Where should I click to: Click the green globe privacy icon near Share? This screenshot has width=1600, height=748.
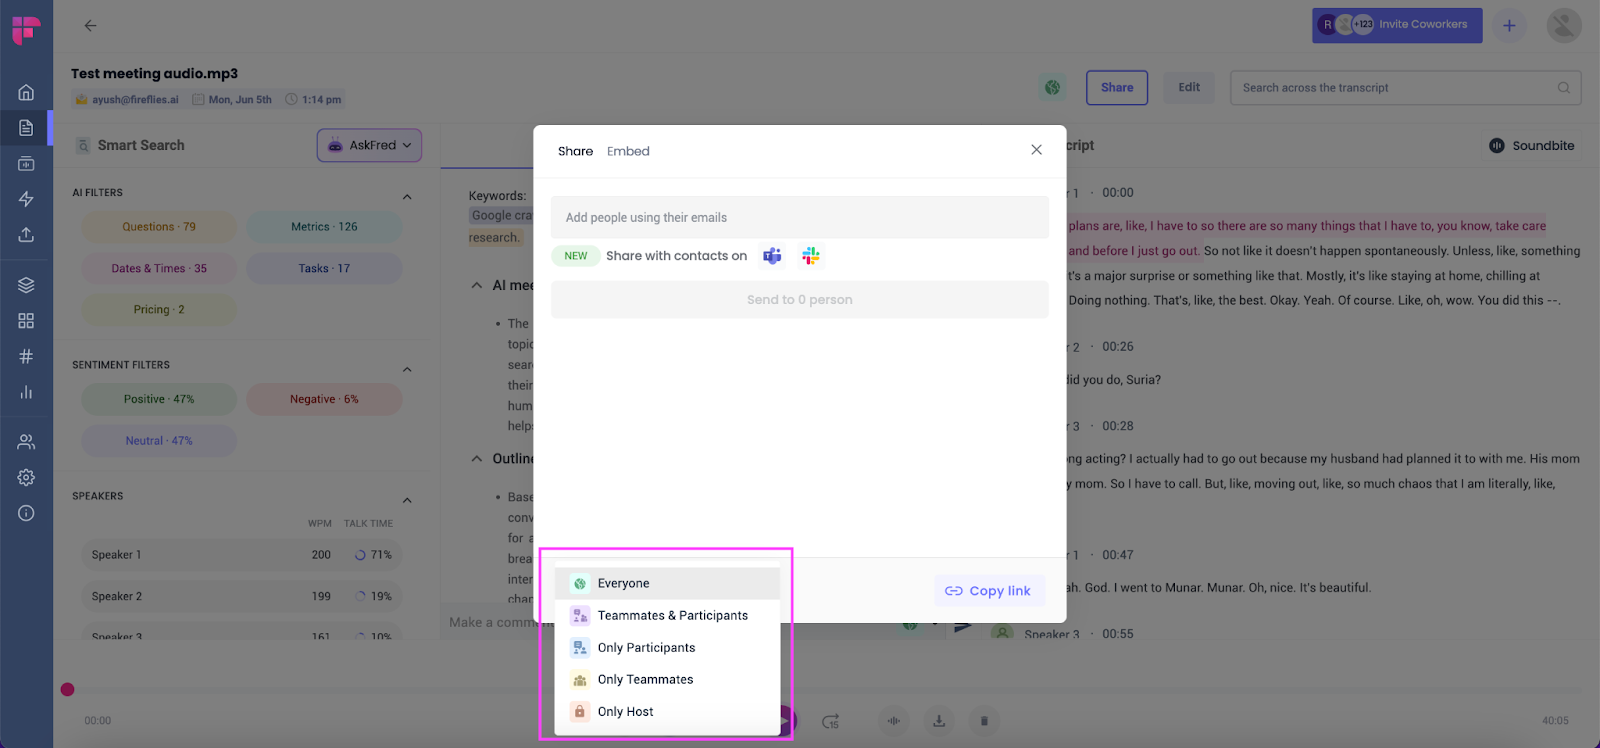click(x=1052, y=87)
